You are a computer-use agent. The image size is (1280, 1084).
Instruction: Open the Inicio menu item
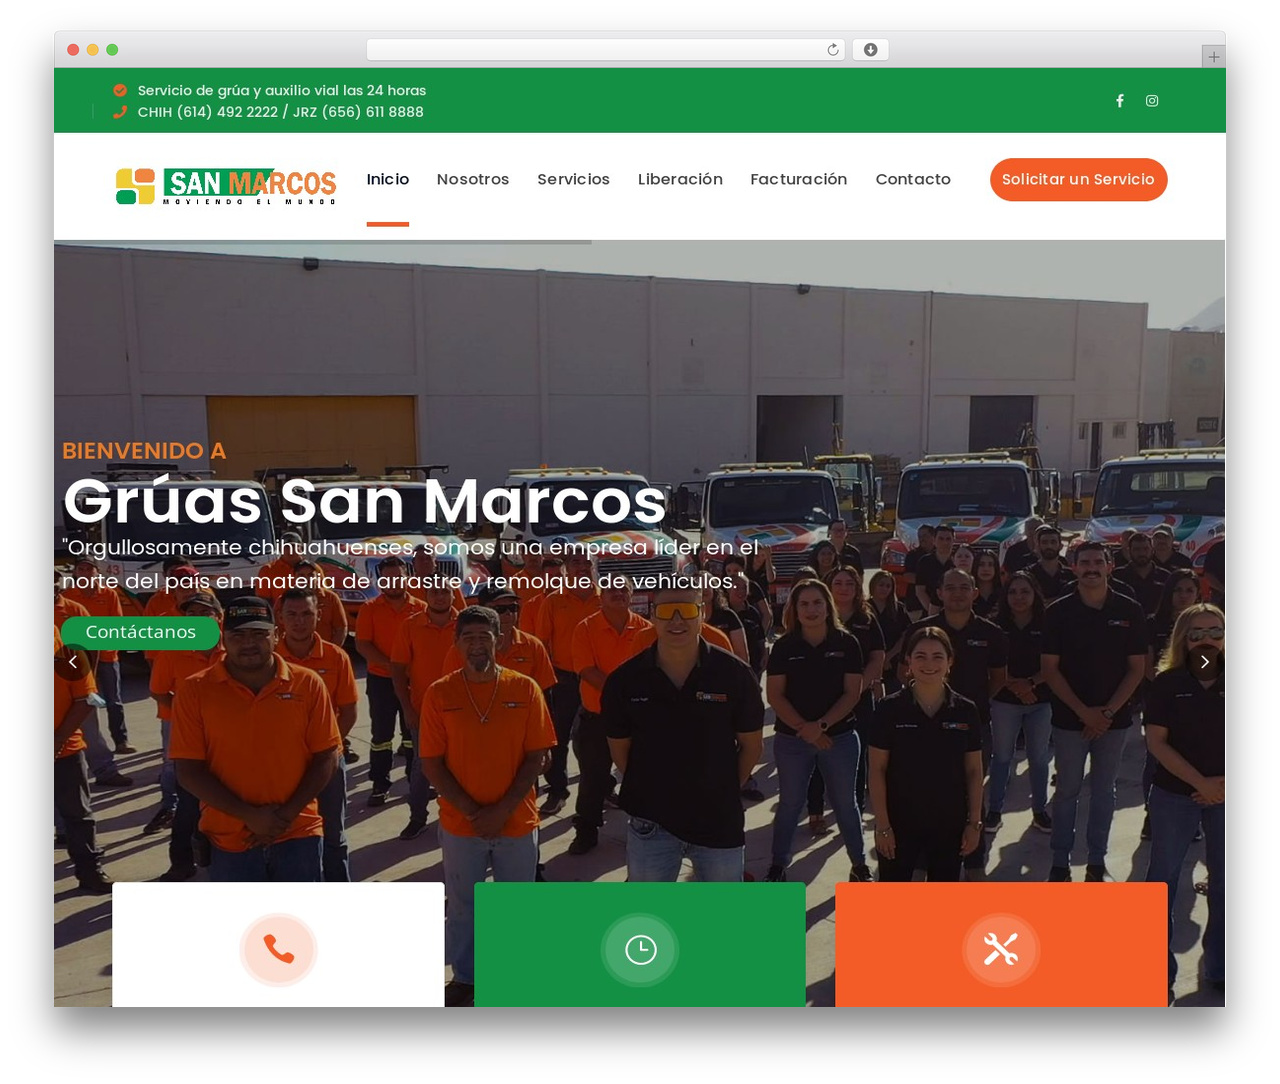click(388, 179)
